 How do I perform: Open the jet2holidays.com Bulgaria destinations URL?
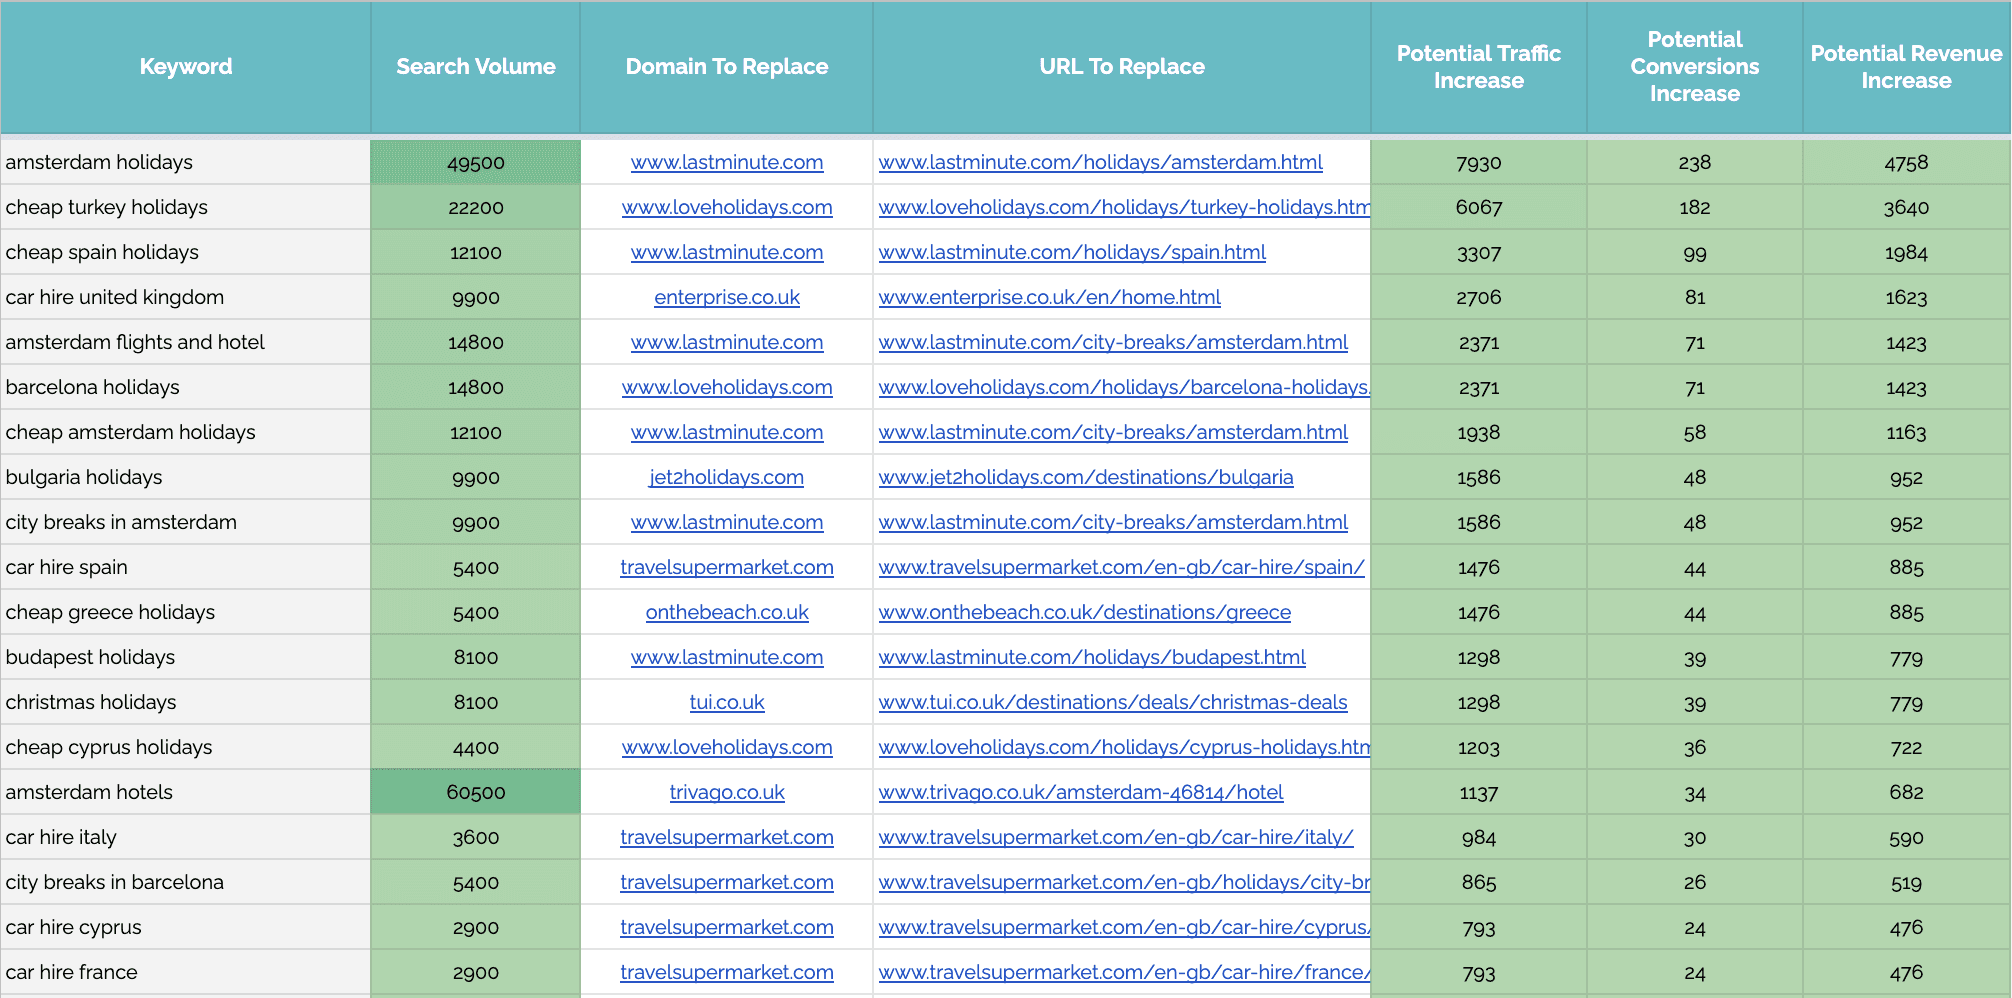coord(1085,477)
